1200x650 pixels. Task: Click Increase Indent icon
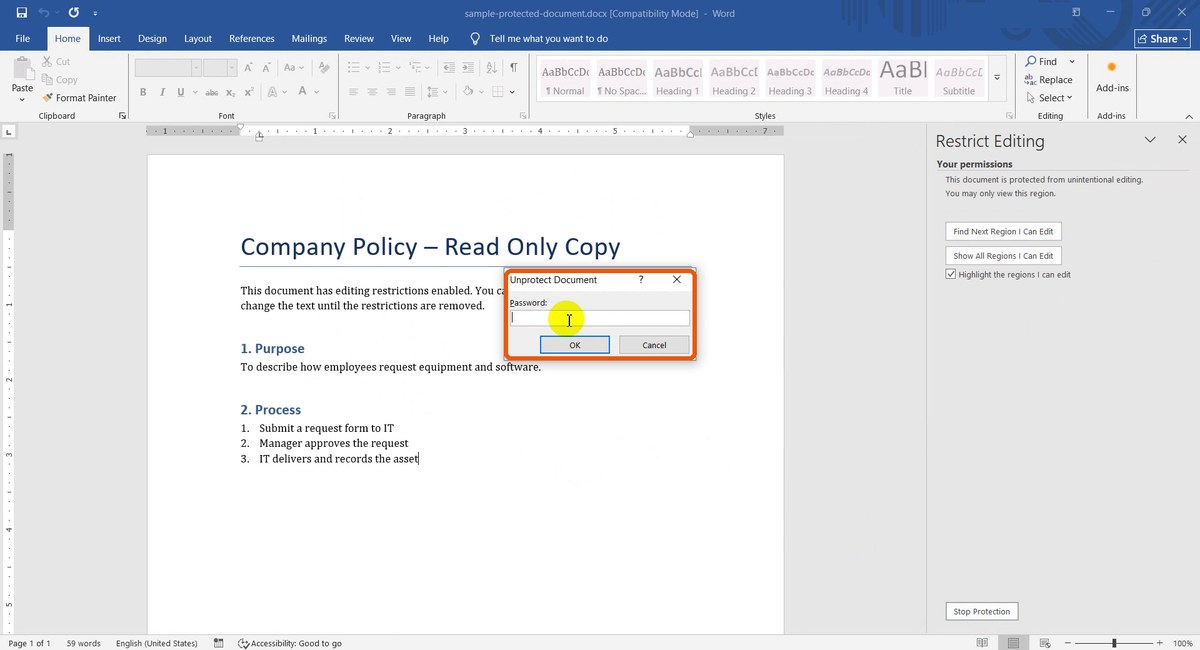[x=467, y=68]
